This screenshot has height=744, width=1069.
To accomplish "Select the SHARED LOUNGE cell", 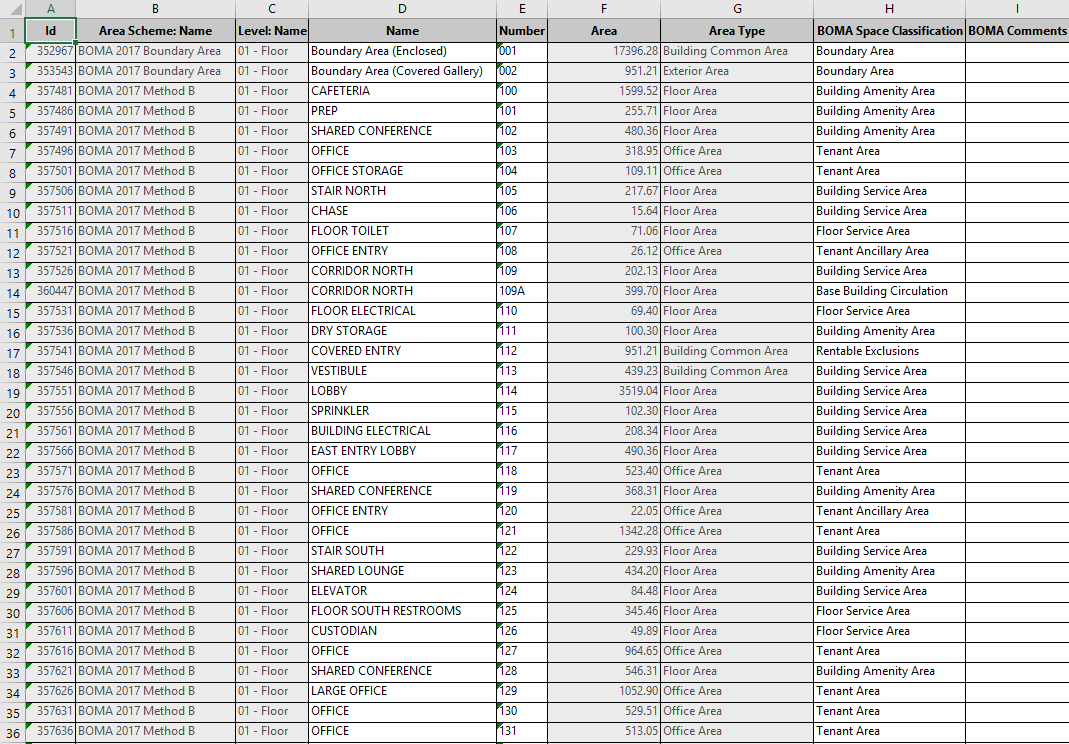I will [402, 571].
